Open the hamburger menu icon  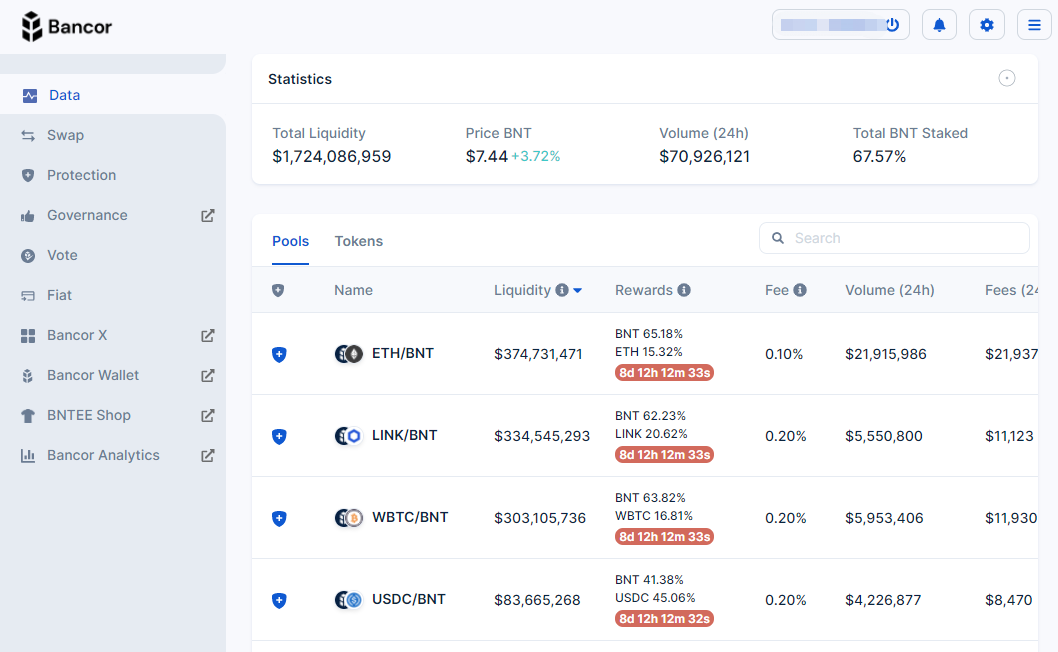coord(1034,25)
